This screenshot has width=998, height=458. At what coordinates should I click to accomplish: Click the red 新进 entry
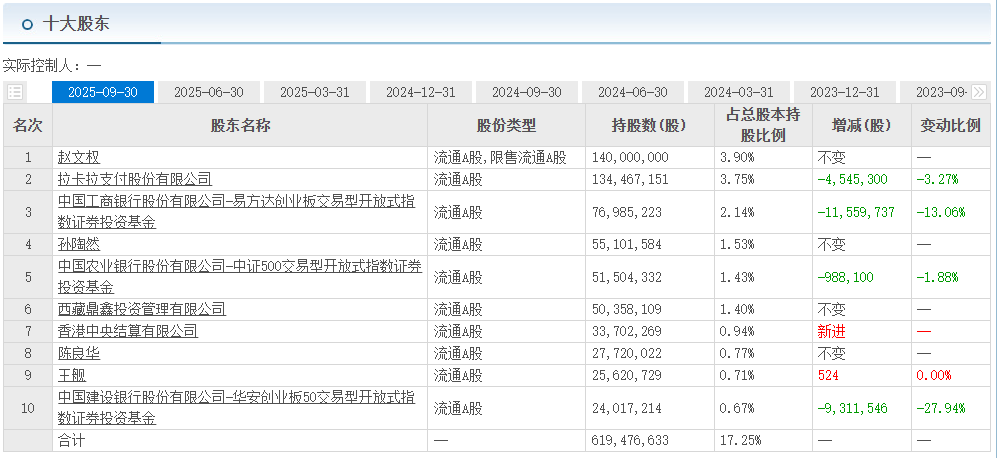coord(831,331)
